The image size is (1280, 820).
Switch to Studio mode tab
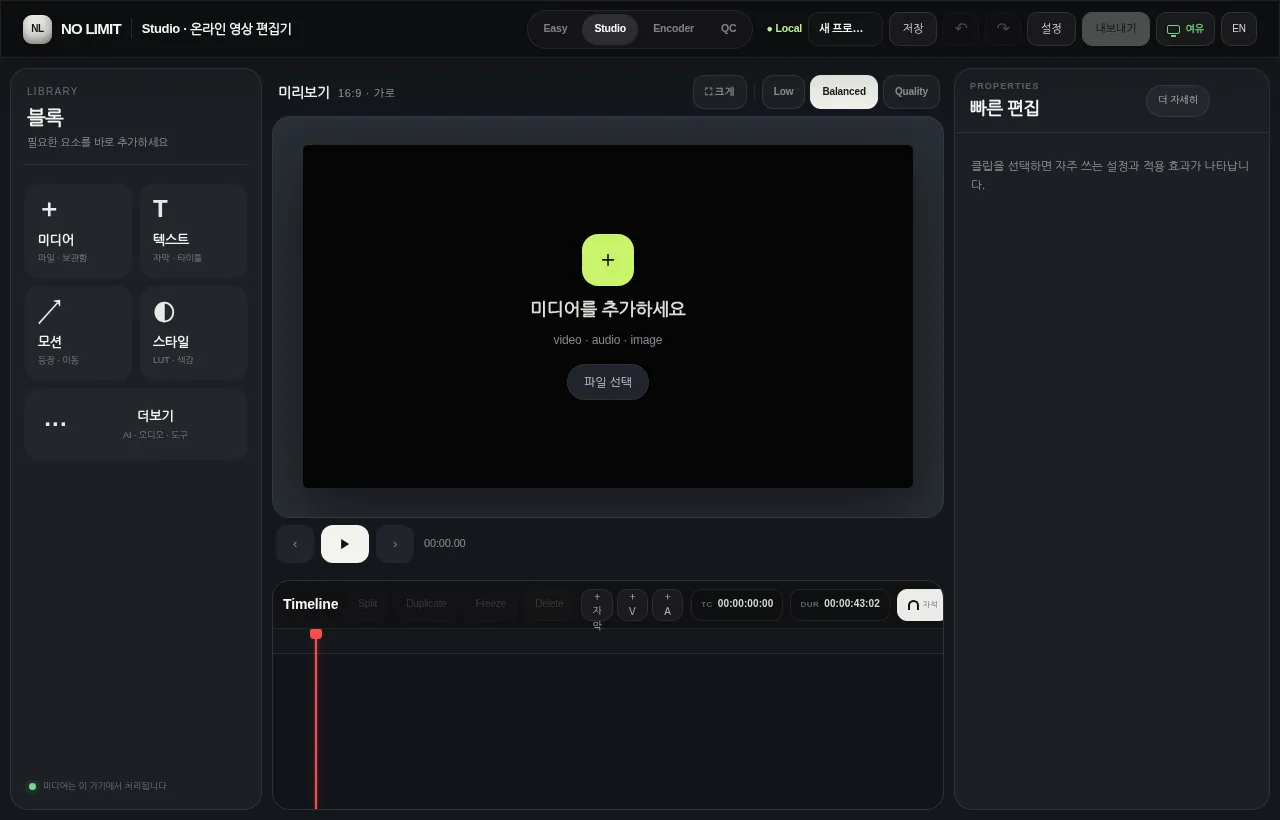pyautogui.click(x=610, y=29)
